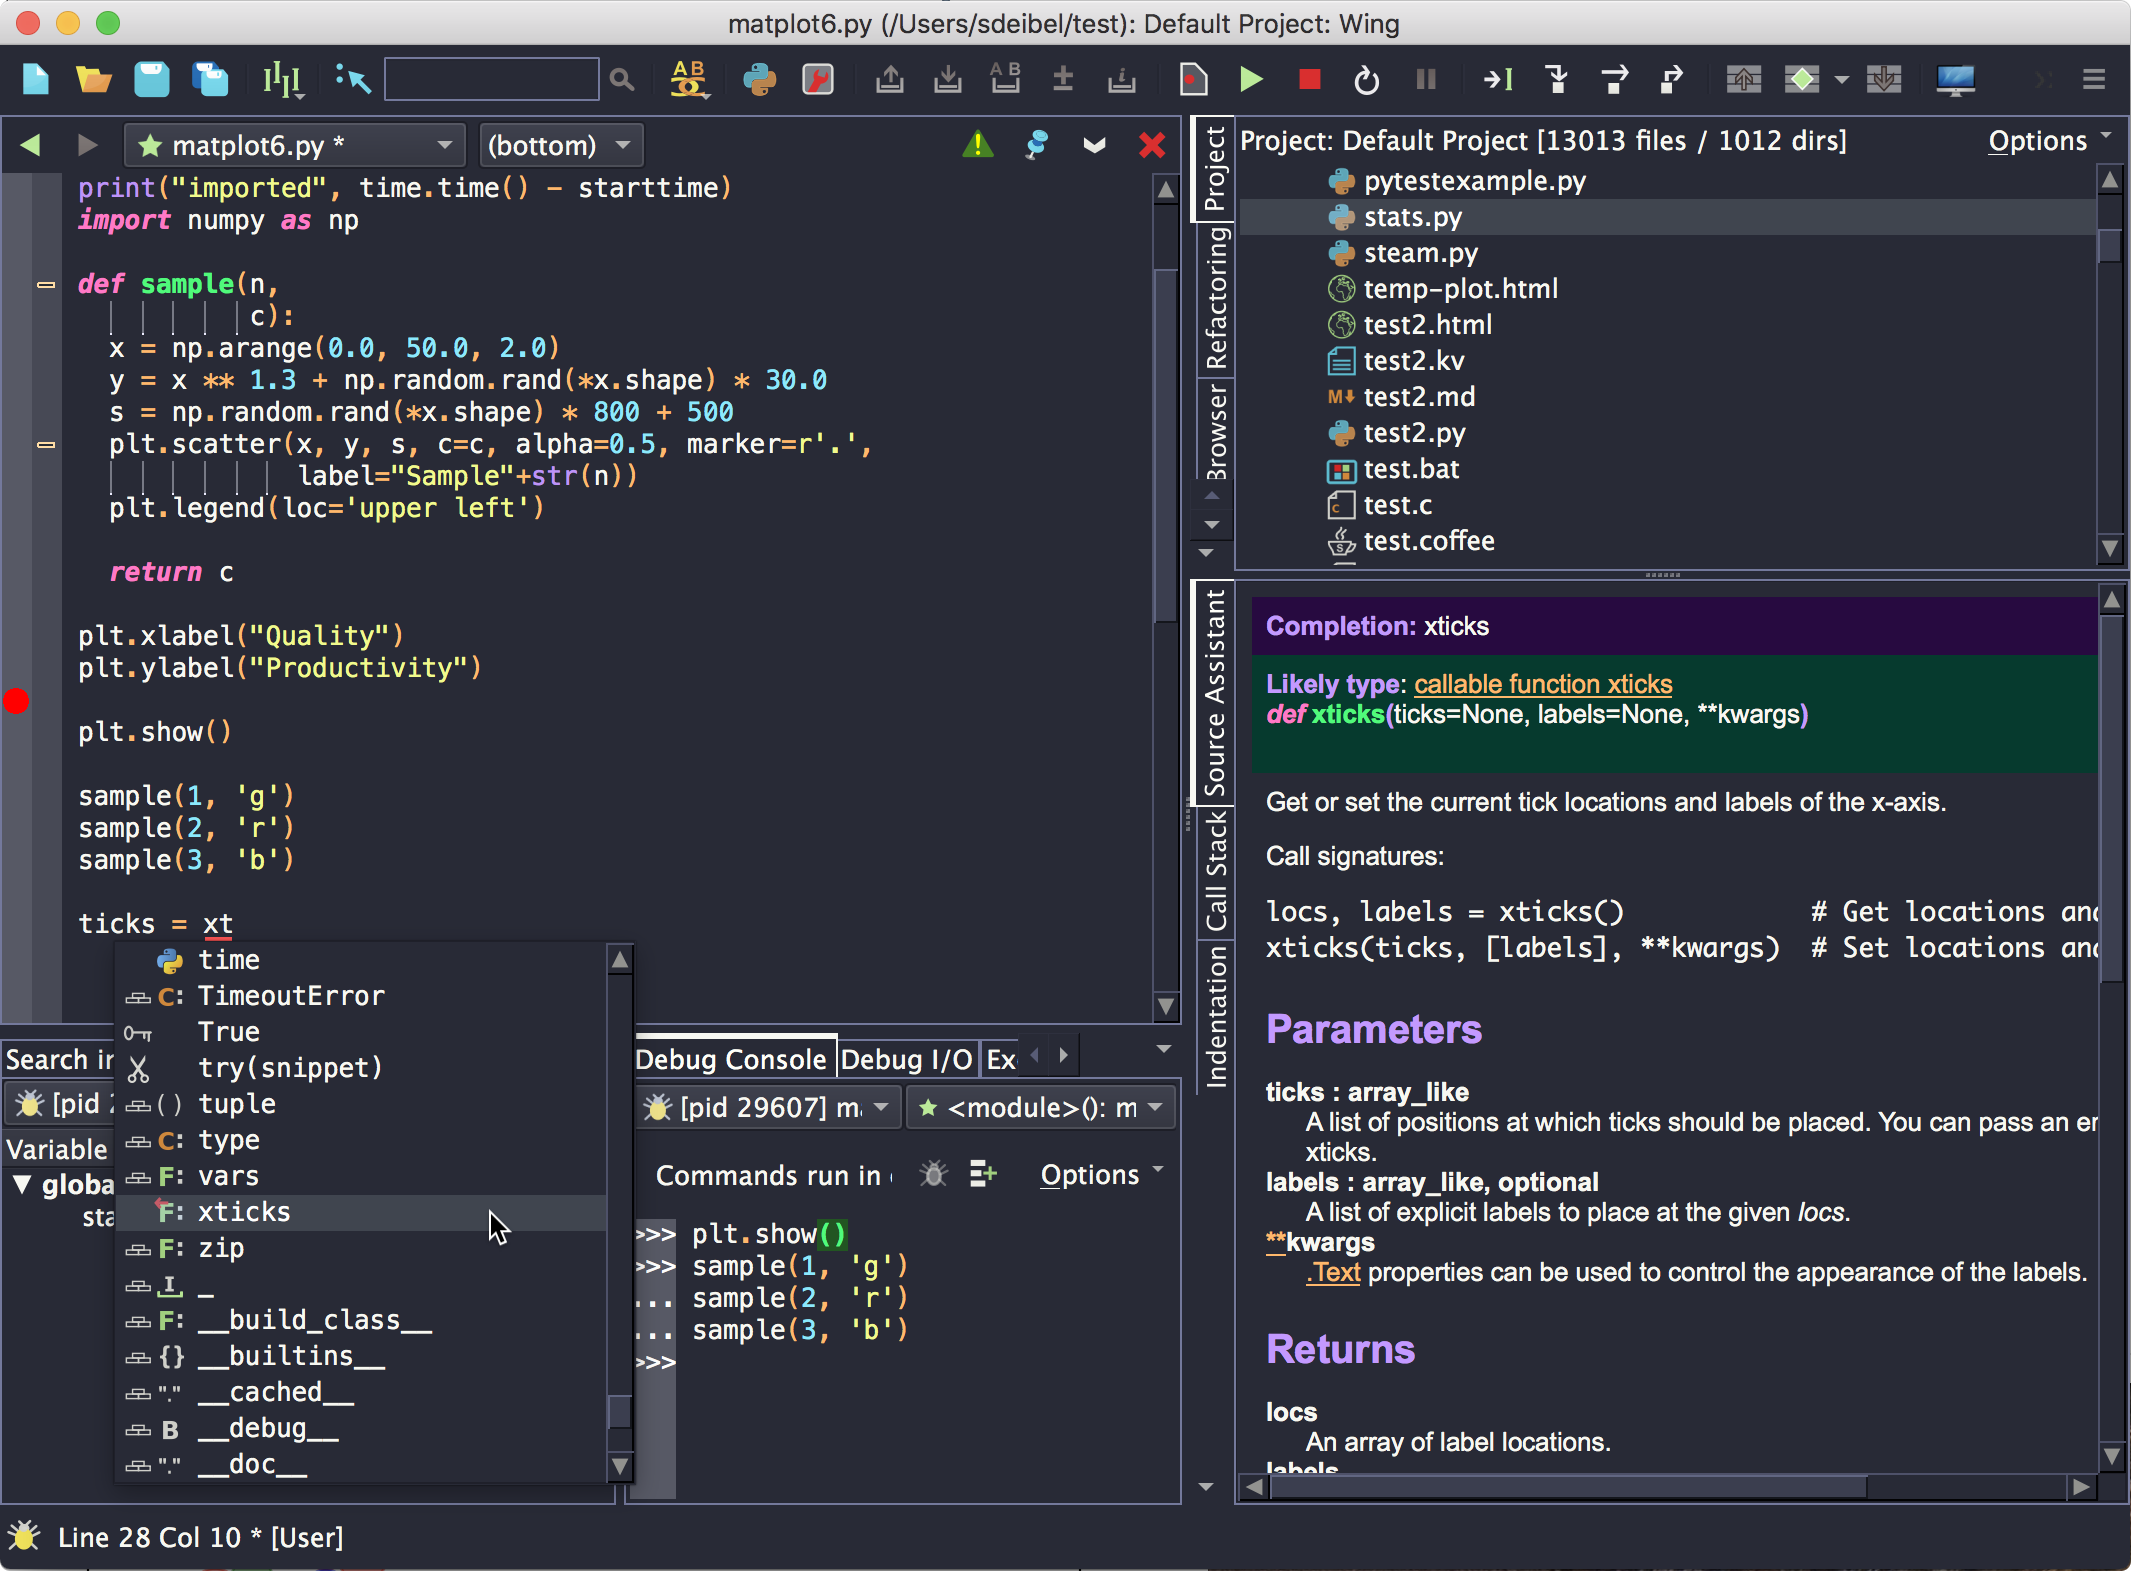
Task: Toggle breakpoint on red dot in margin
Action: tap(16, 701)
